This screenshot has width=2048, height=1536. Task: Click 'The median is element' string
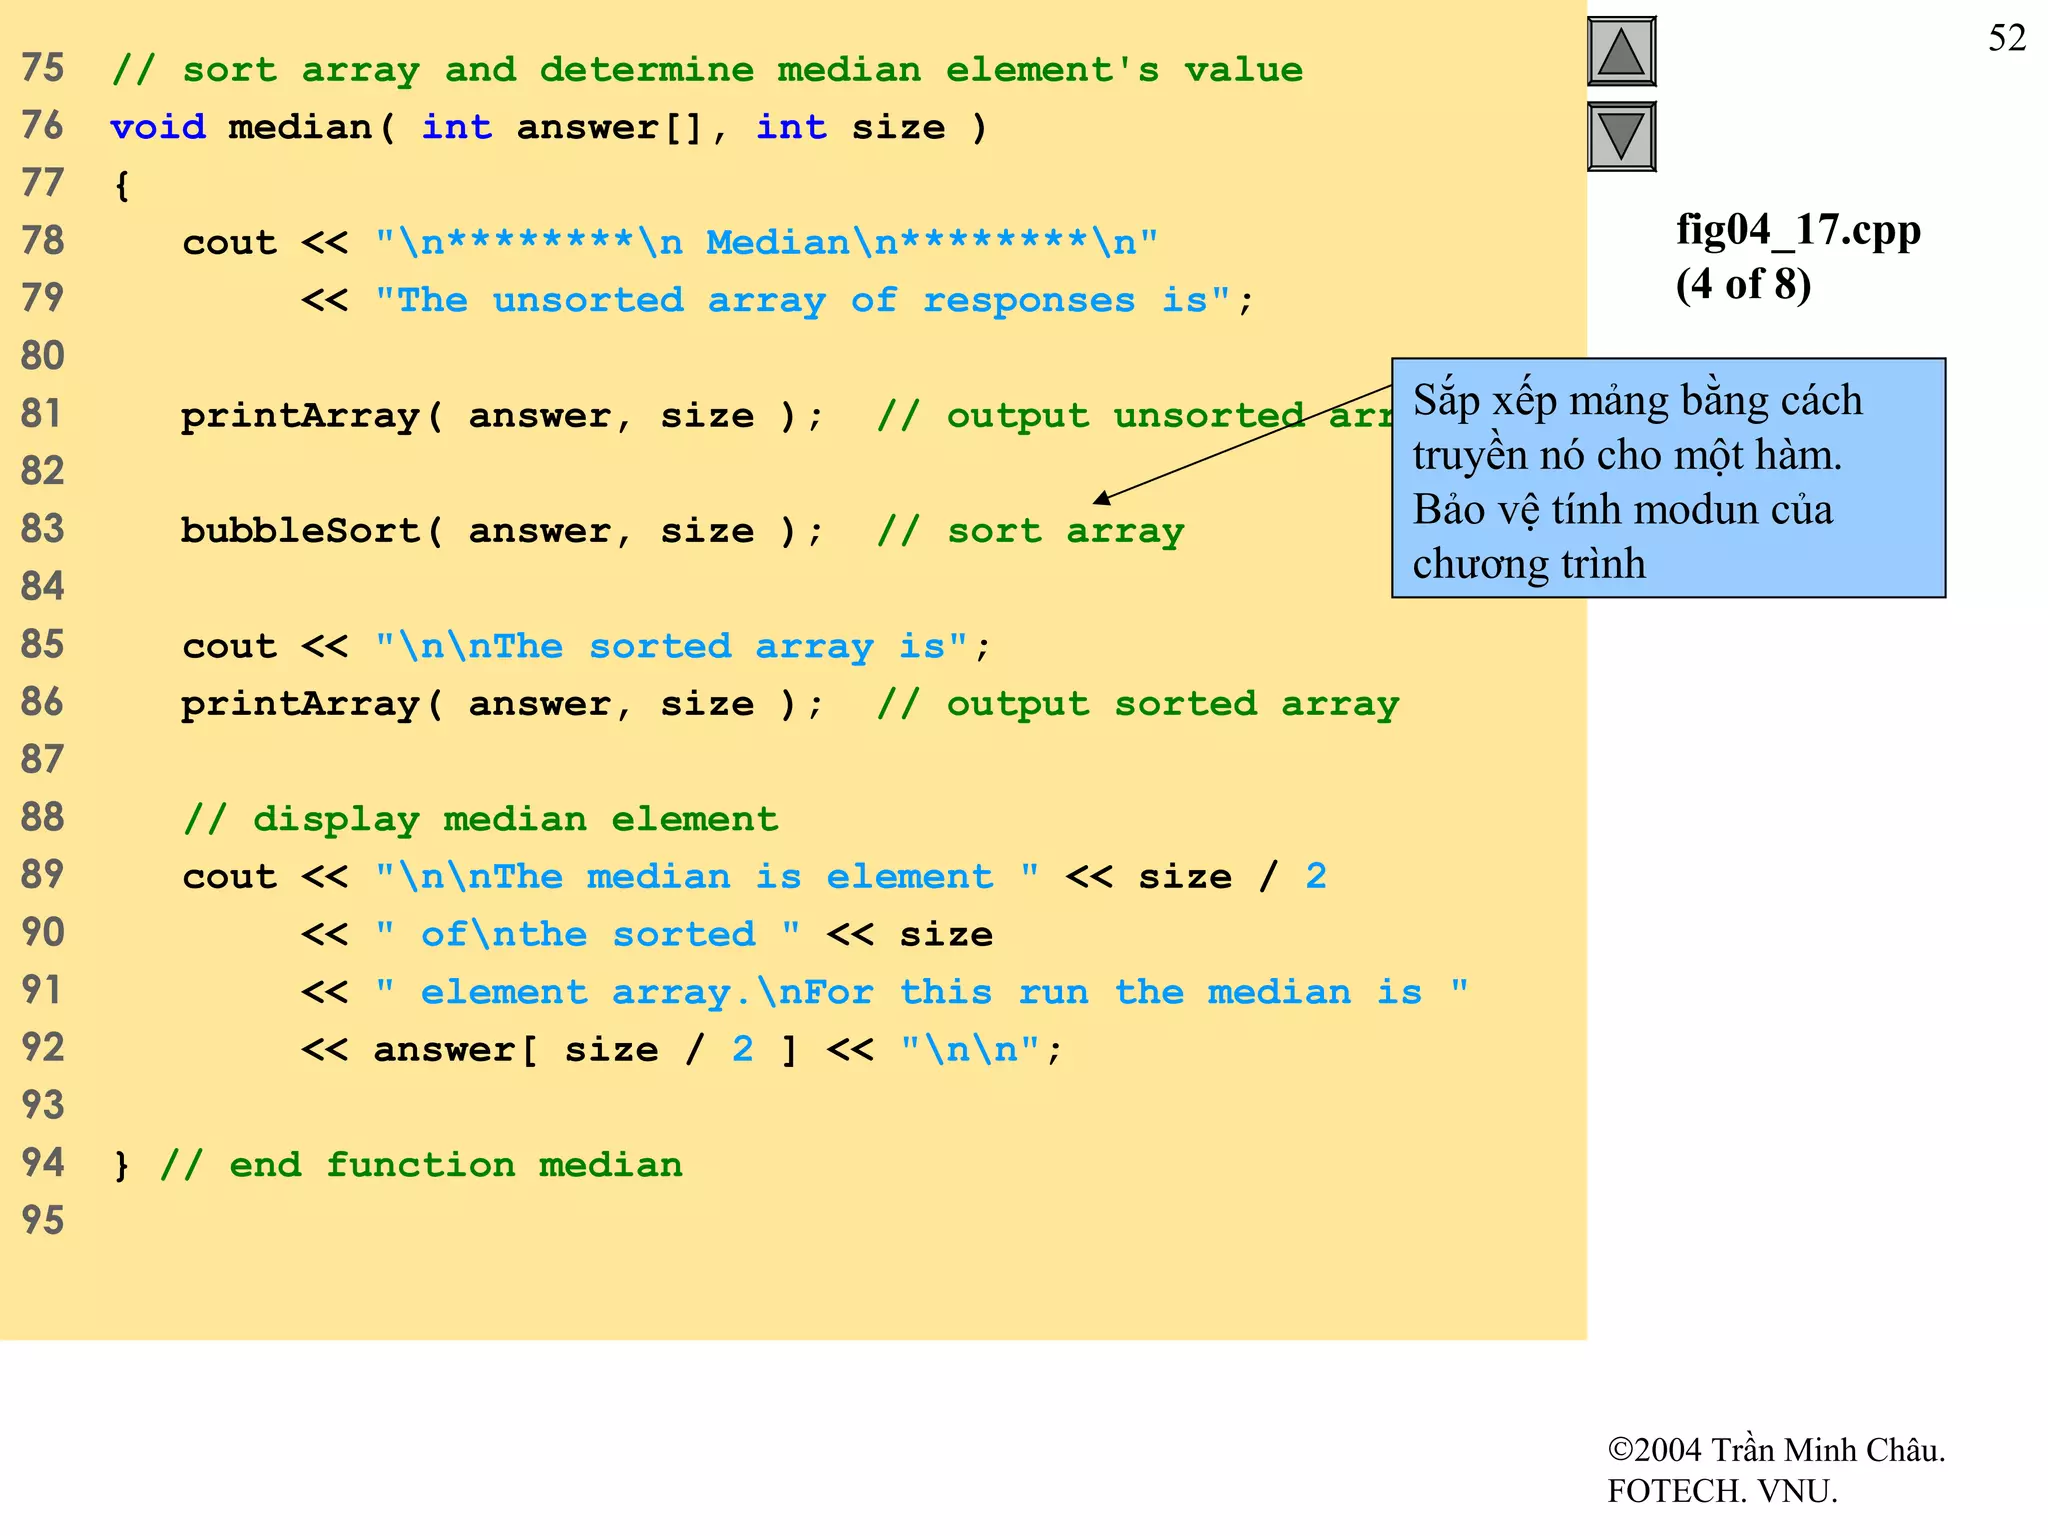(x=707, y=876)
